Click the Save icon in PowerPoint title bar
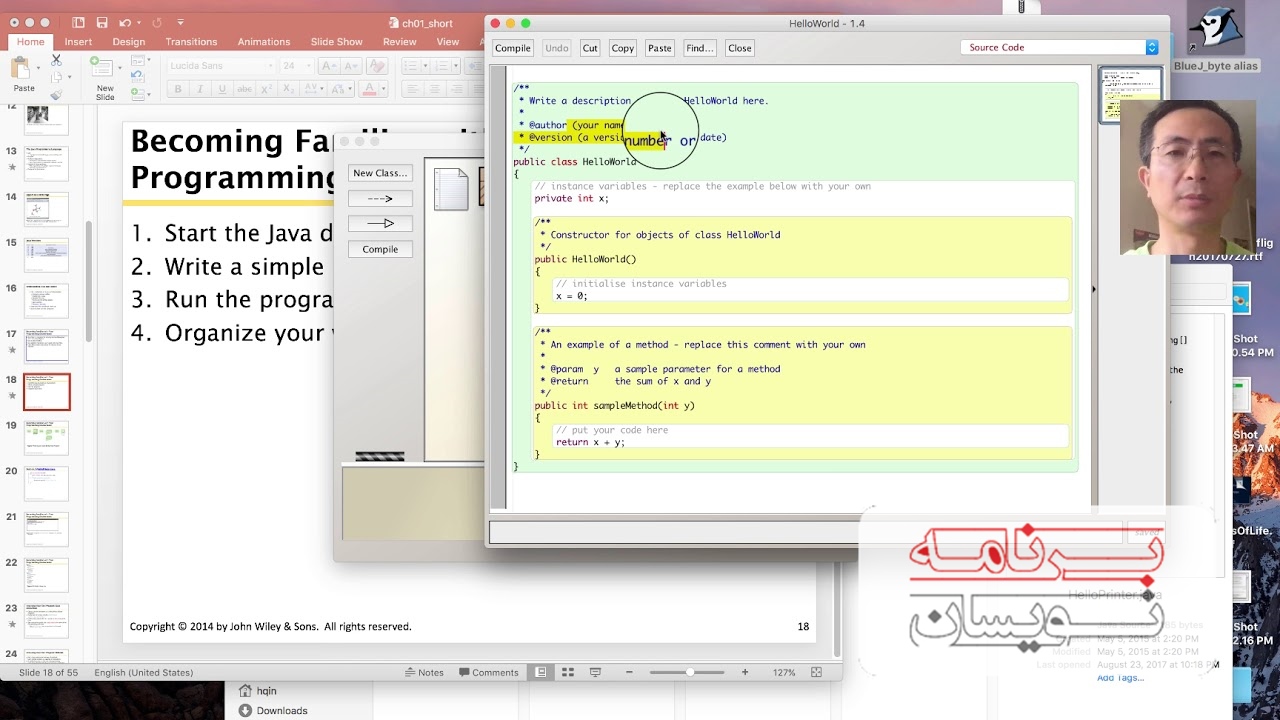Screen dimensions: 1280x720 (102, 22)
